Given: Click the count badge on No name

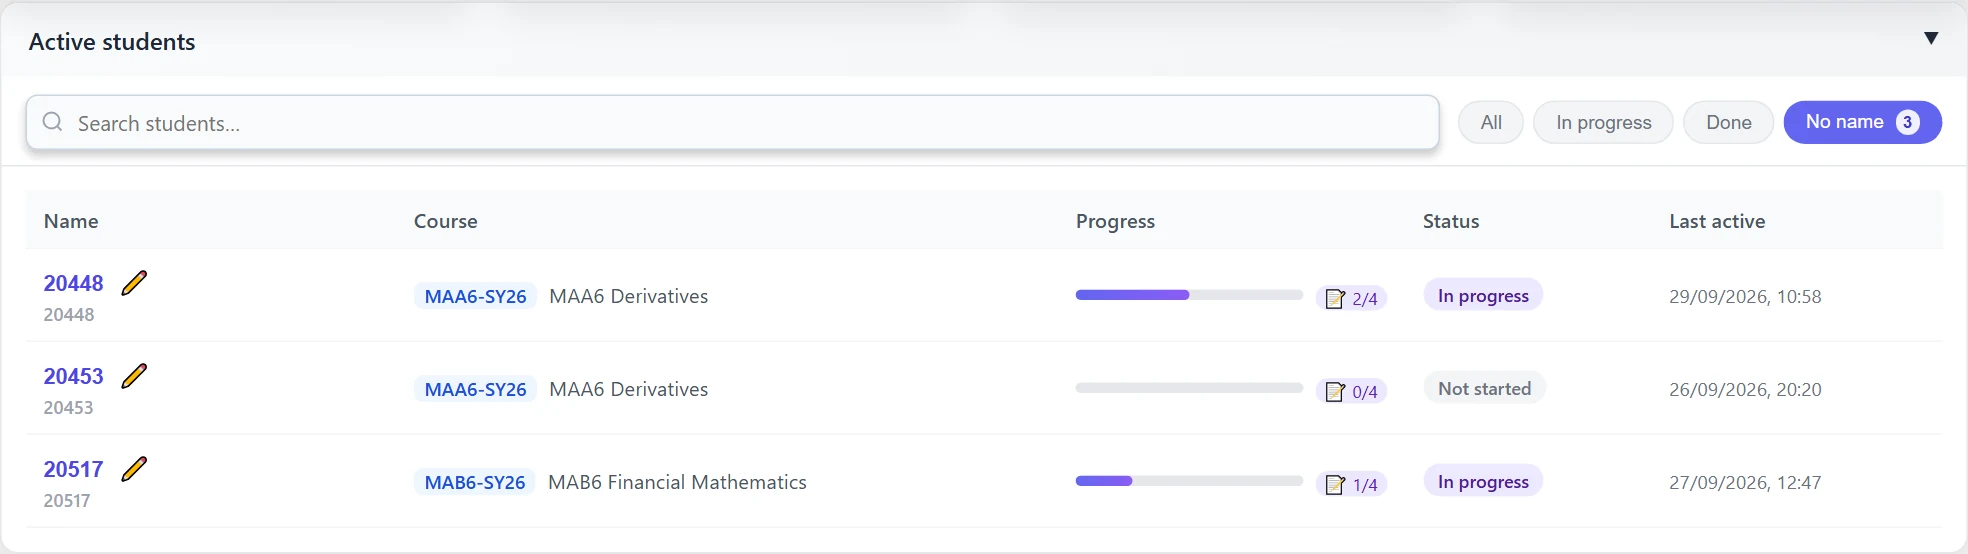Looking at the screenshot, I should 1907,122.
